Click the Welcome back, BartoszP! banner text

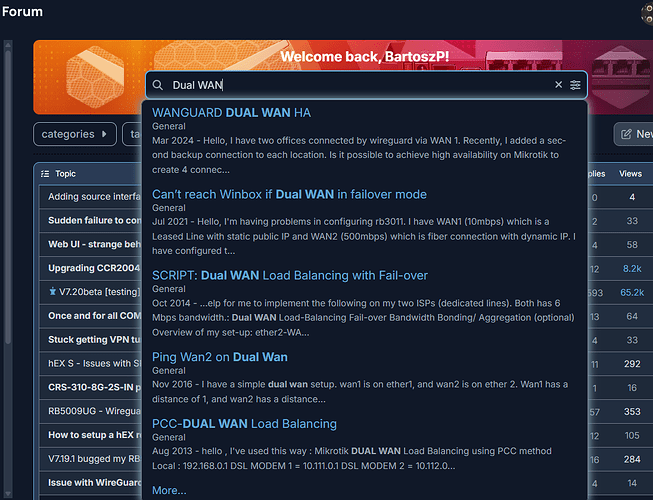tap(364, 57)
